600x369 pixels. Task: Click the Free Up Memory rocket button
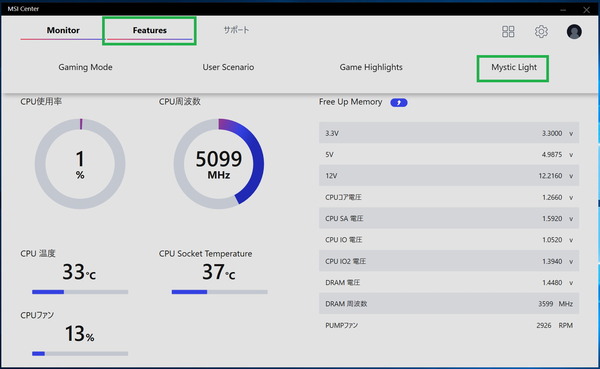point(399,102)
